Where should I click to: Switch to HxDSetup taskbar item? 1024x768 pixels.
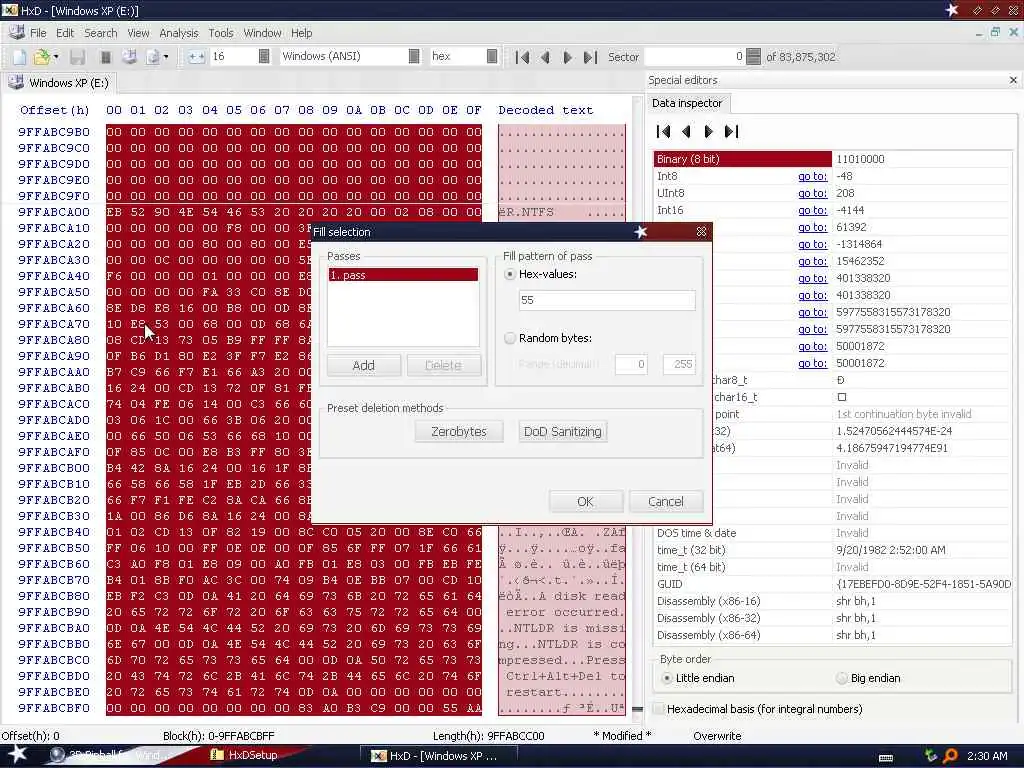(x=245, y=756)
